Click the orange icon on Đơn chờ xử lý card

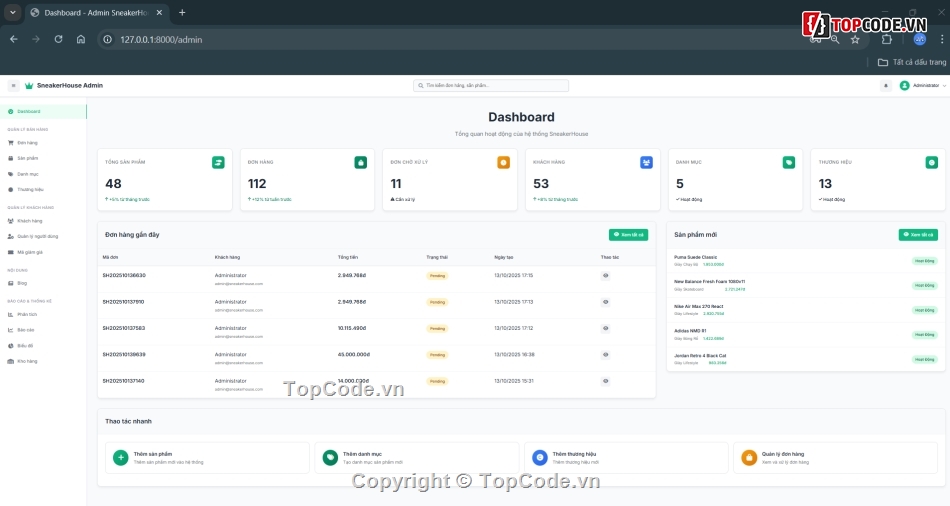504,162
